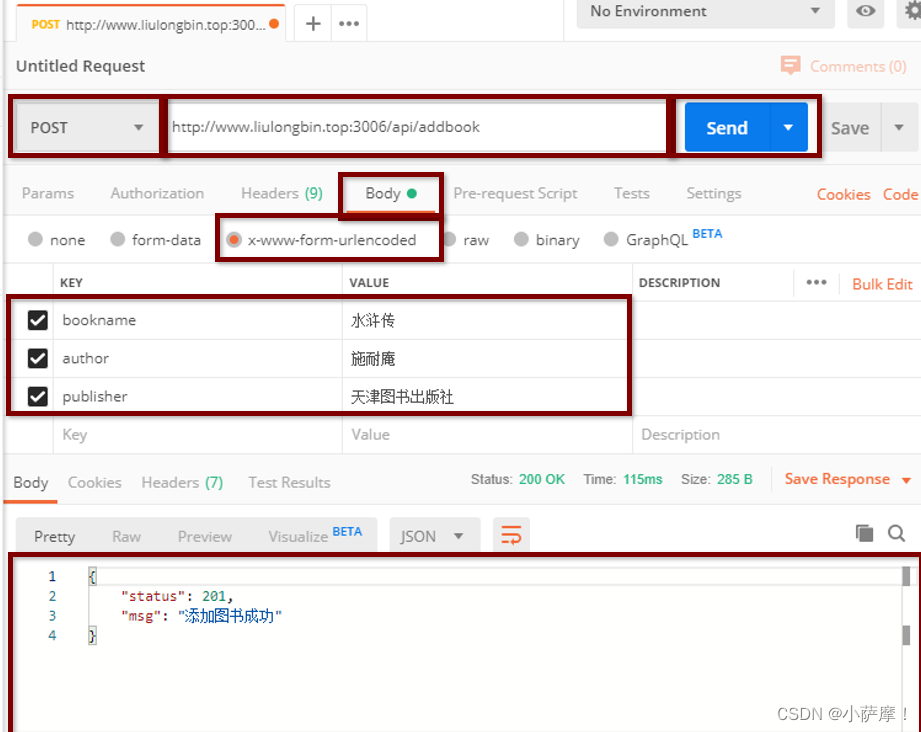Viewport: 921px width, 732px height.
Task: Open the Pre-request Script tab
Action: click(515, 193)
